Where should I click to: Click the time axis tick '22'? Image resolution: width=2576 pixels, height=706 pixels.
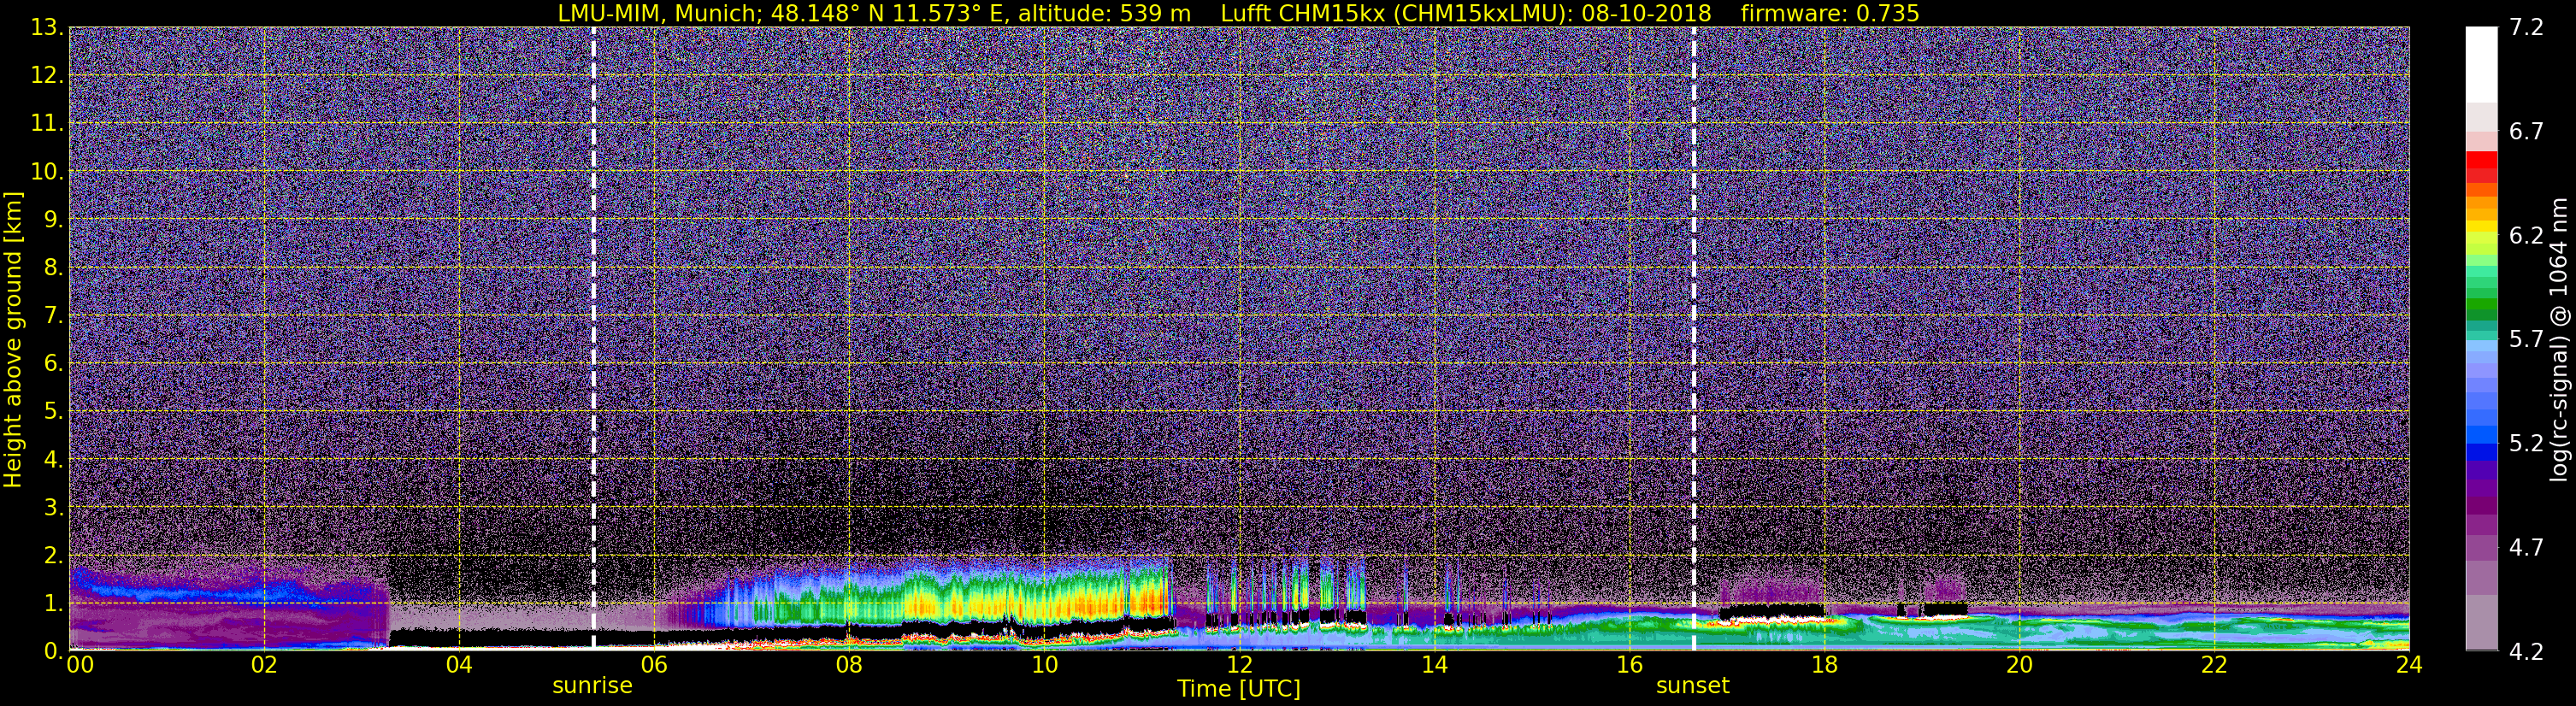[x=2214, y=665]
